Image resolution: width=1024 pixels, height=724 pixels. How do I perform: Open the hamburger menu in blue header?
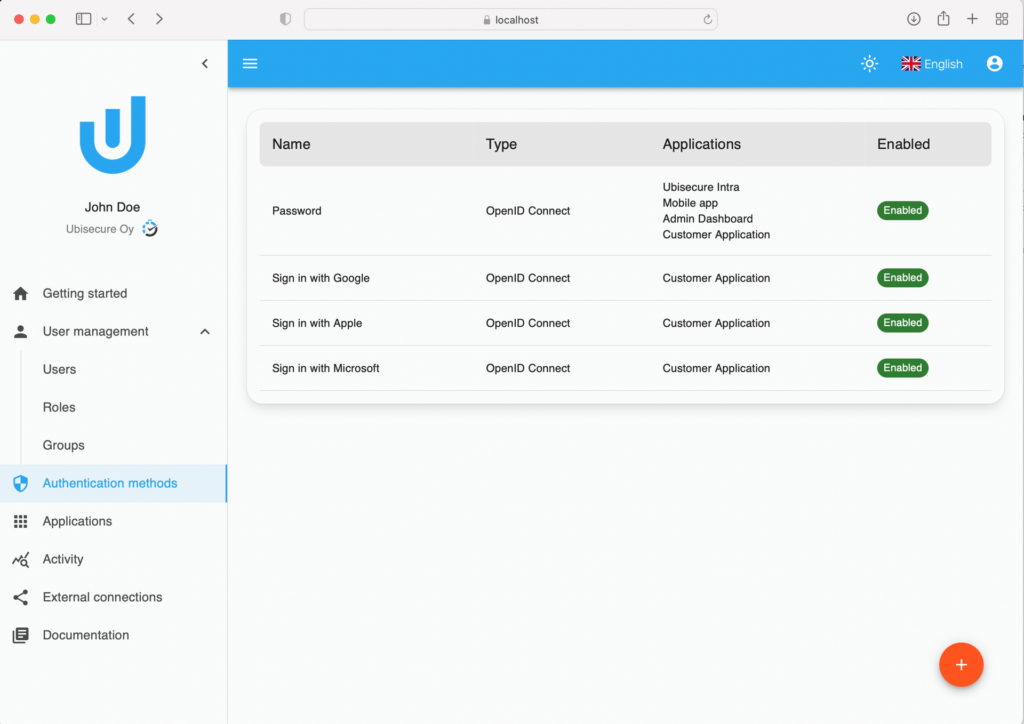point(250,63)
